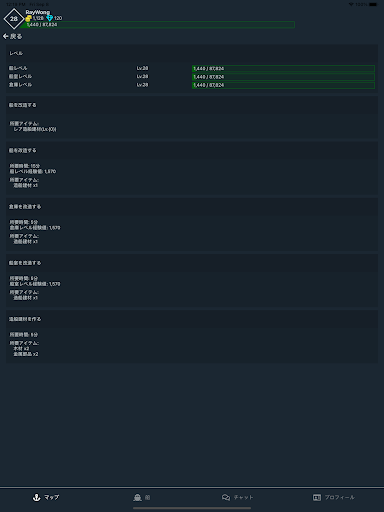Tap the blue diamond gem icon

pyautogui.click(x=50, y=18)
